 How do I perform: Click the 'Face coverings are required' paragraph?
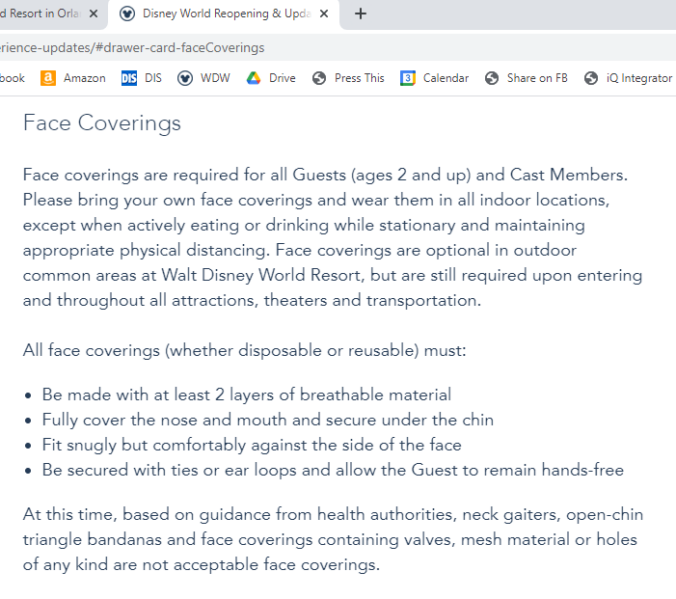point(333,238)
